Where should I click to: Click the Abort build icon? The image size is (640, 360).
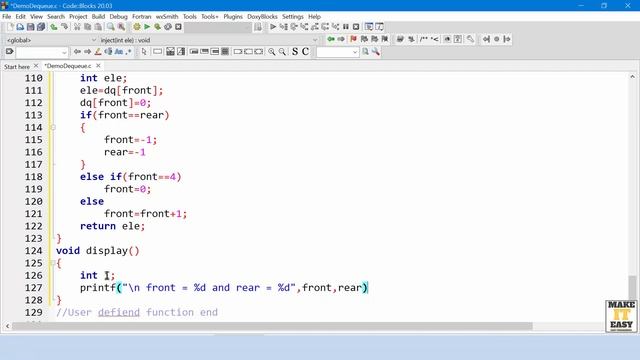coord(178,27)
